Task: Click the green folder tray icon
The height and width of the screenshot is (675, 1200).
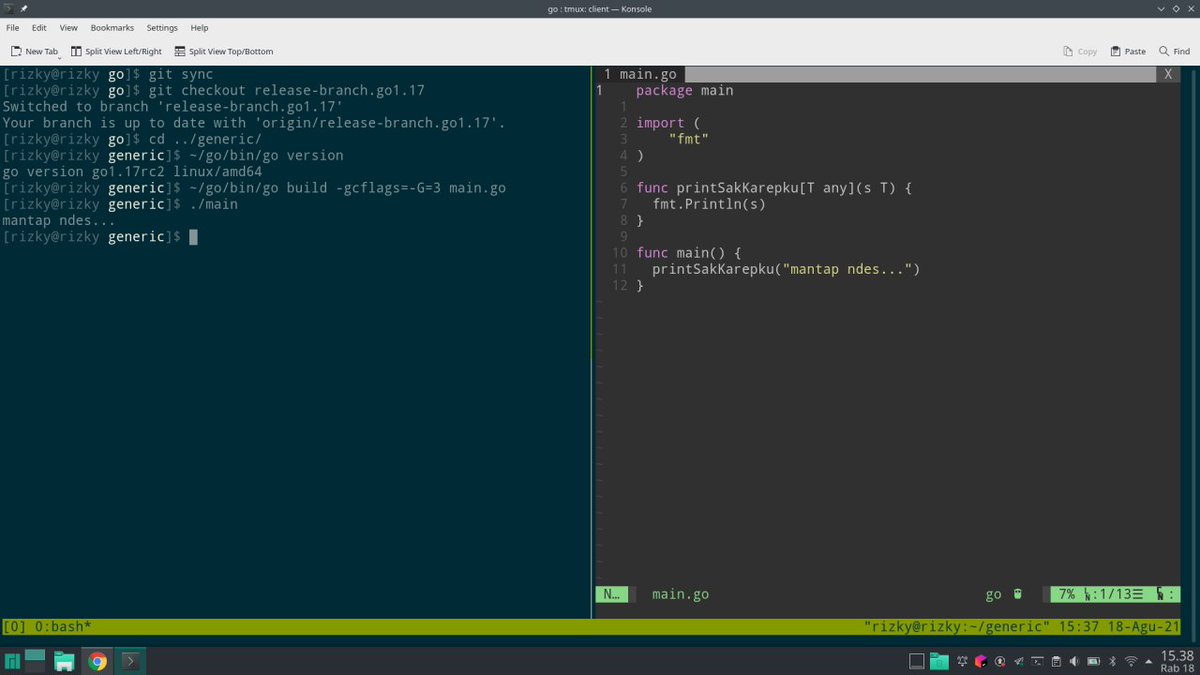Action: click(x=940, y=661)
